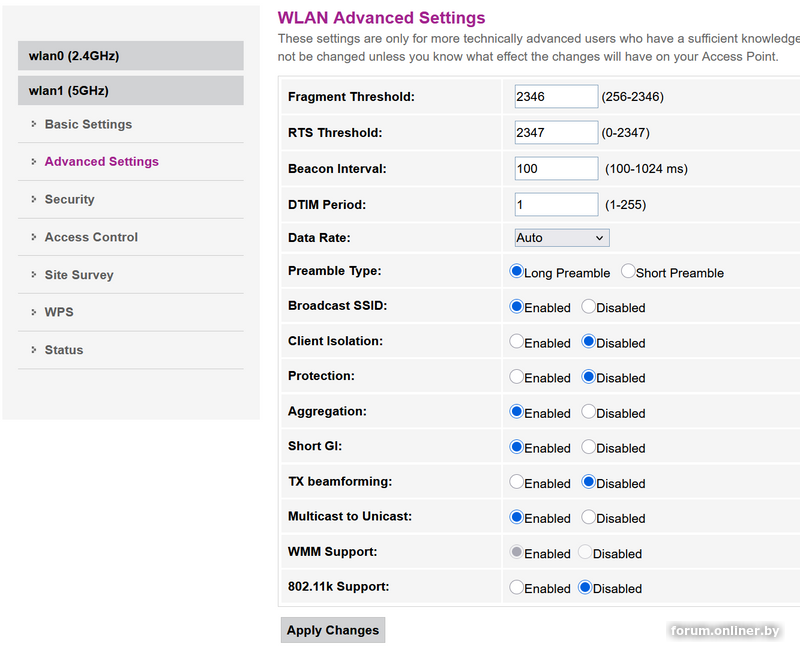
Task: Go to Security settings page
Action: click(69, 200)
